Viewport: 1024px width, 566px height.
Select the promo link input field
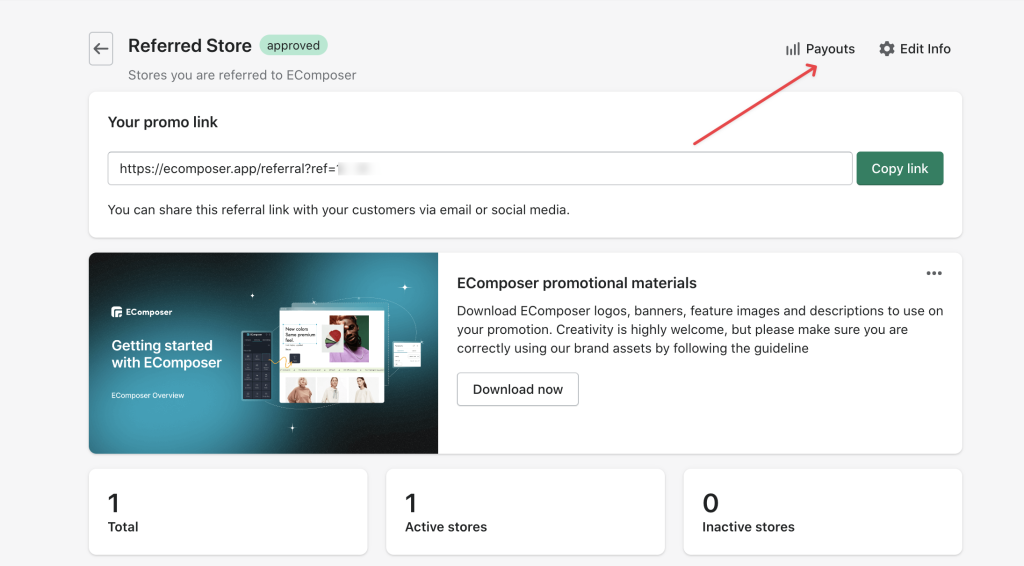pyautogui.click(x=480, y=168)
